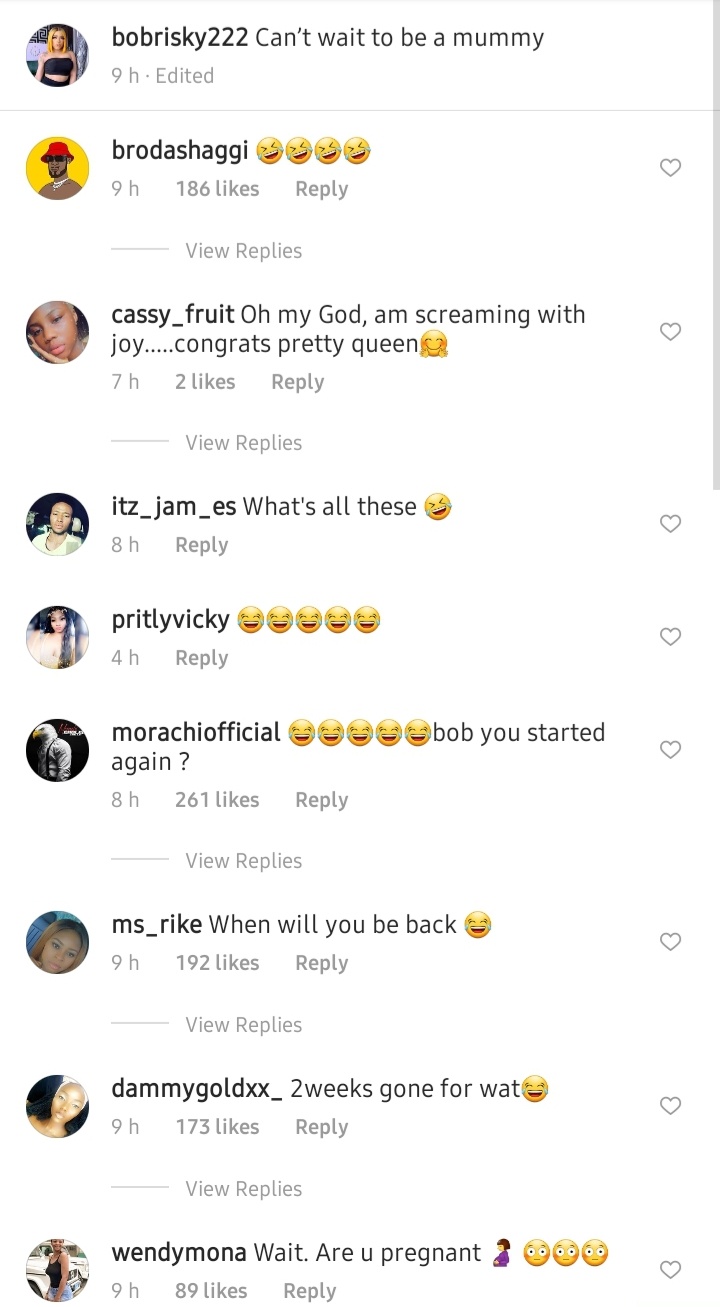Like brodashaggi's comment with the heart

670,168
